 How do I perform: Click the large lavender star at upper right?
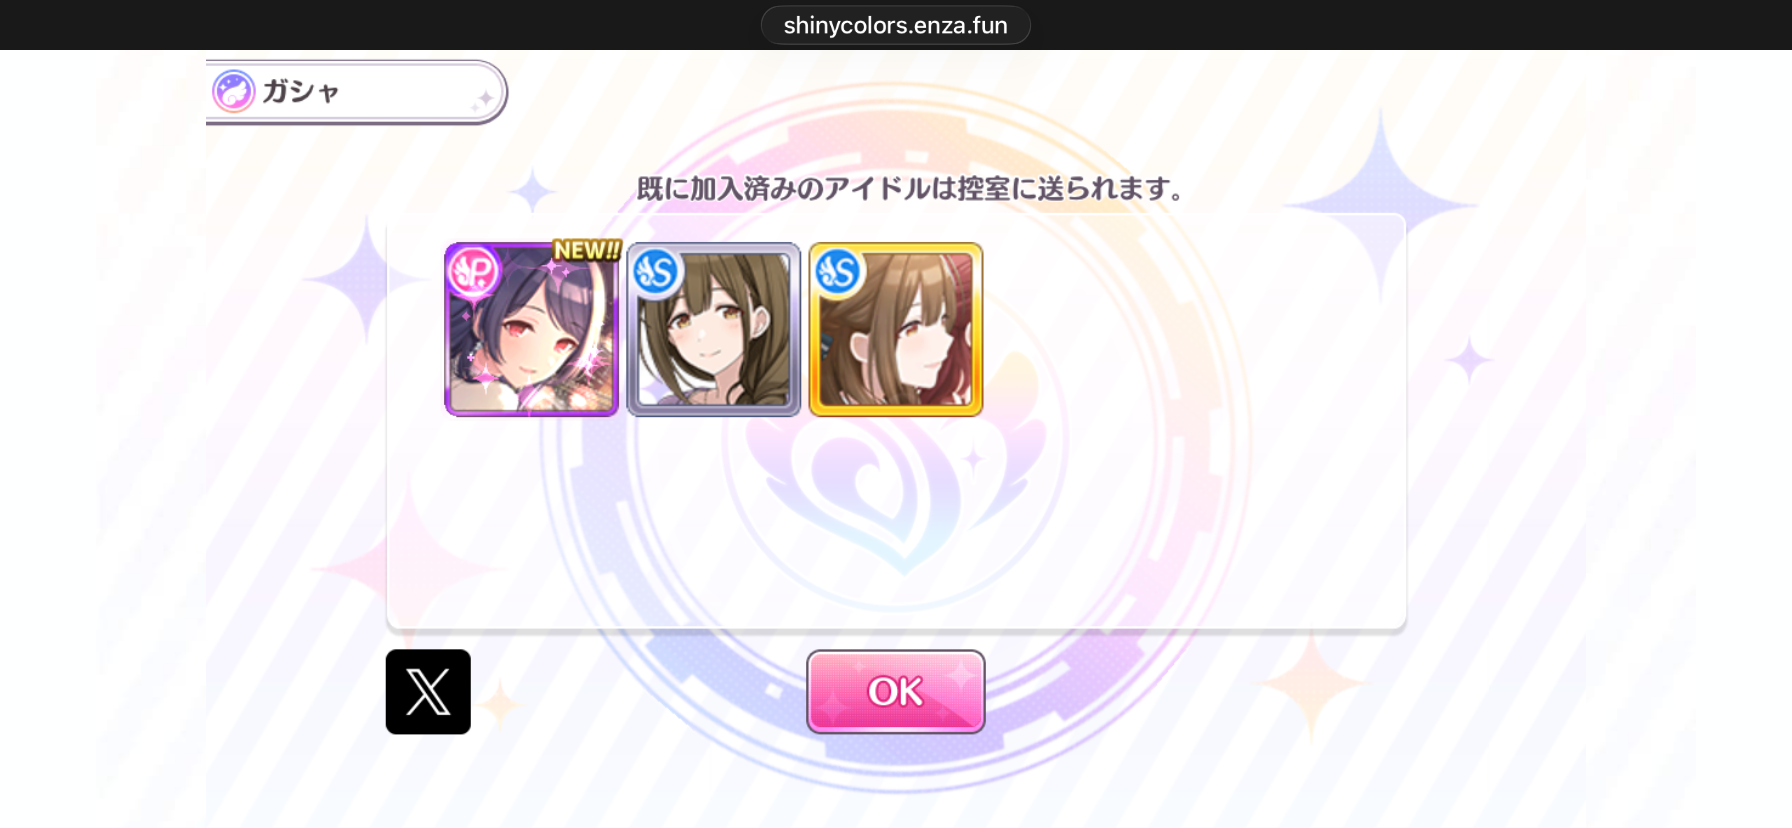coord(1381,205)
